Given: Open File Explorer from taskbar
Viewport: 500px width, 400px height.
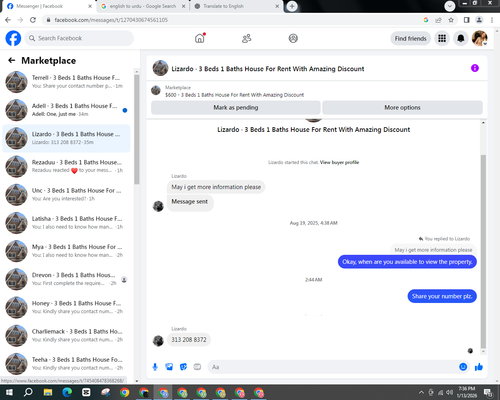Looking at the screenshot, I should click(x=48, y=392).
